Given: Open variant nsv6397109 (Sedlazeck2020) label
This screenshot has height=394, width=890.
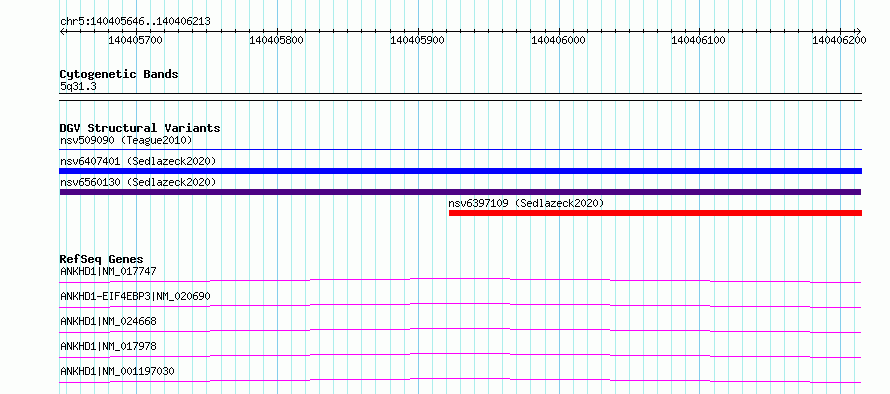Looking at the screenshot, I should [x=526, y=203].
